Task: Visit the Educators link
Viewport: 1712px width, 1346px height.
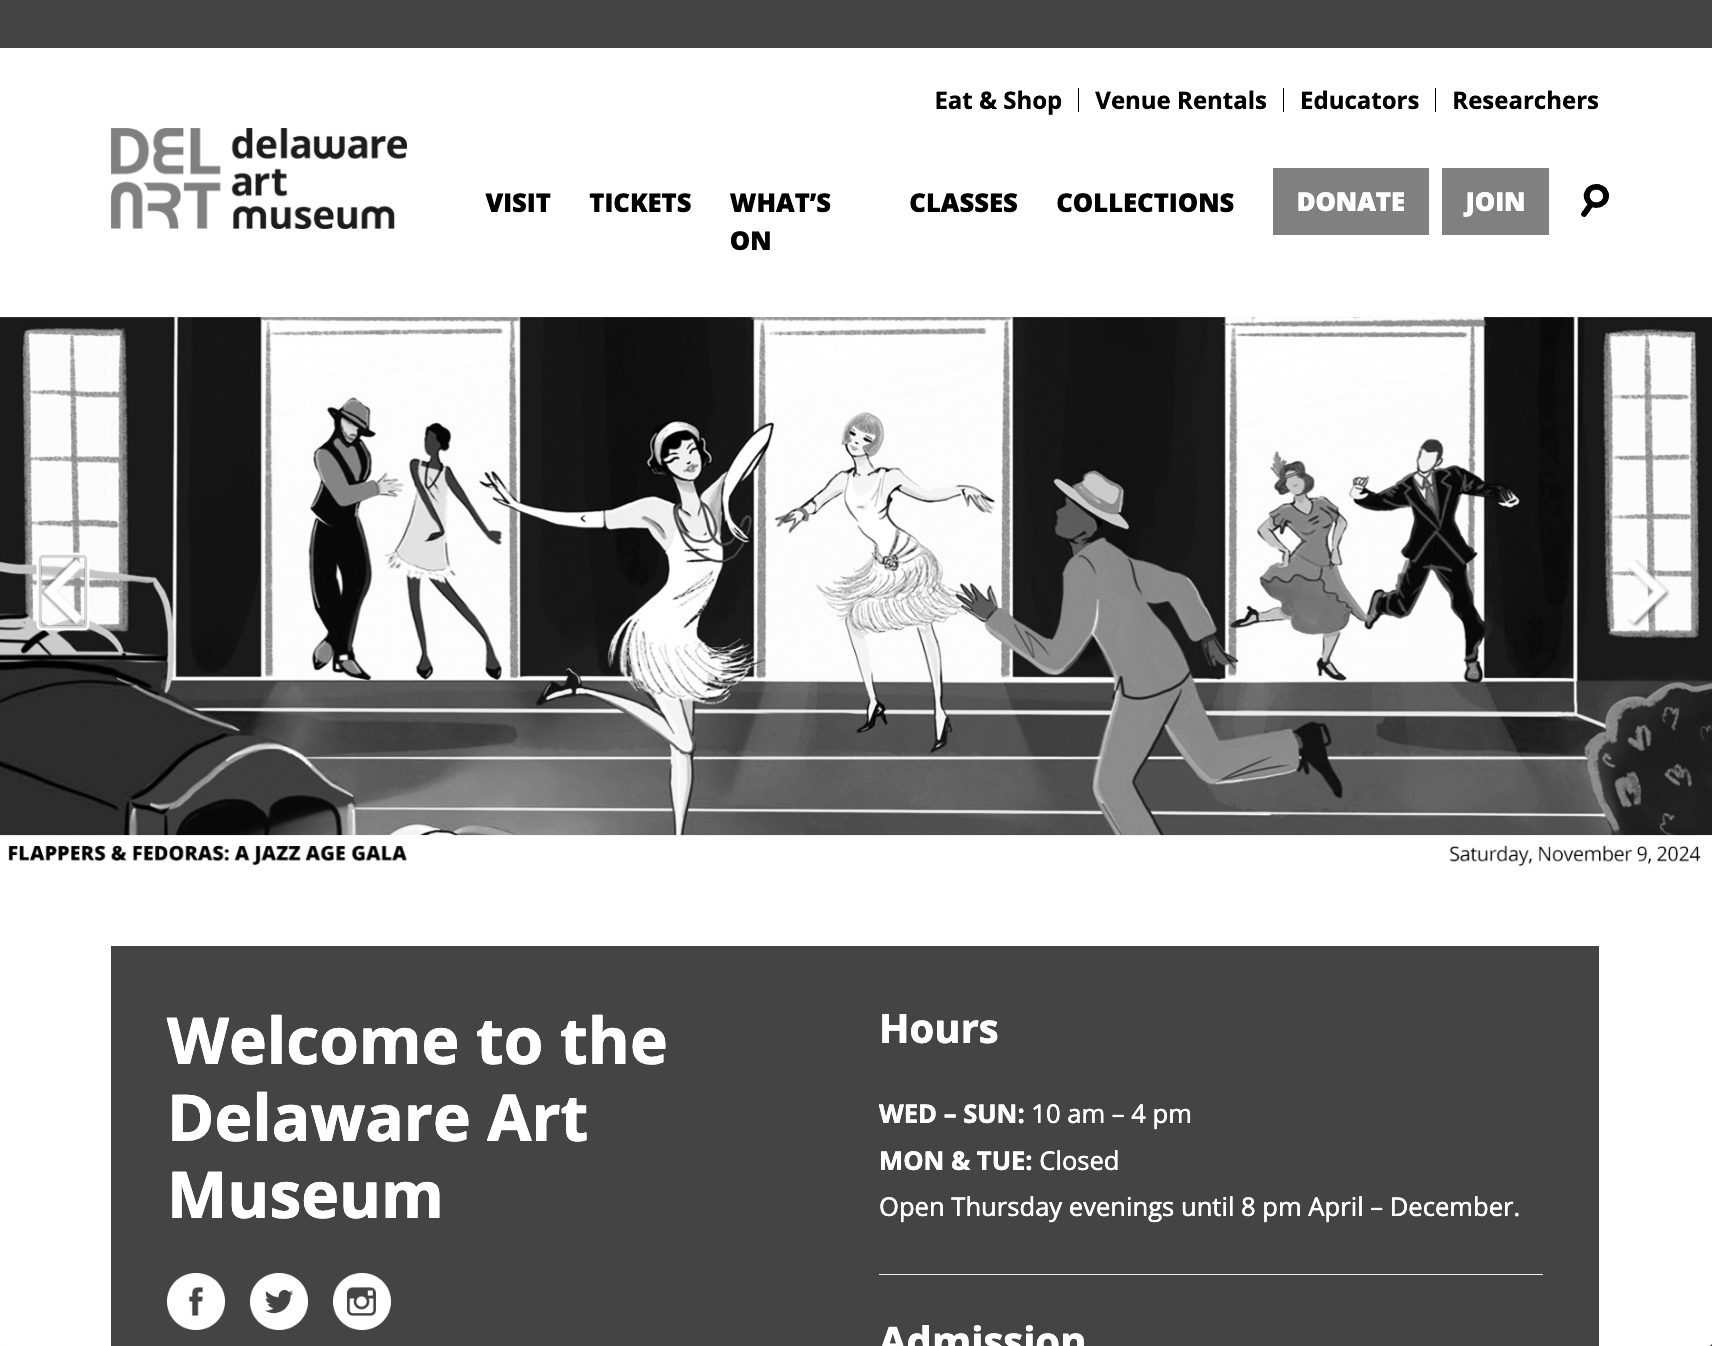Action: pyautogui.click(x=1359, y=101)
